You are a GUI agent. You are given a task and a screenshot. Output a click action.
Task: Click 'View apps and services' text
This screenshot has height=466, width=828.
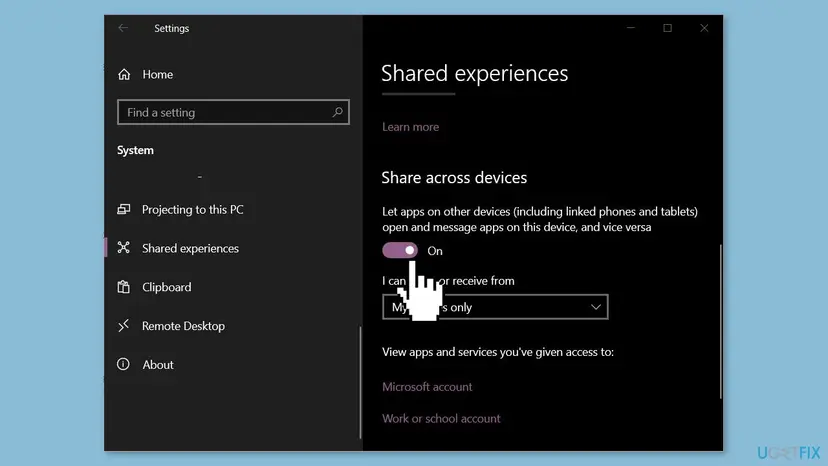[x=497, y=352]
